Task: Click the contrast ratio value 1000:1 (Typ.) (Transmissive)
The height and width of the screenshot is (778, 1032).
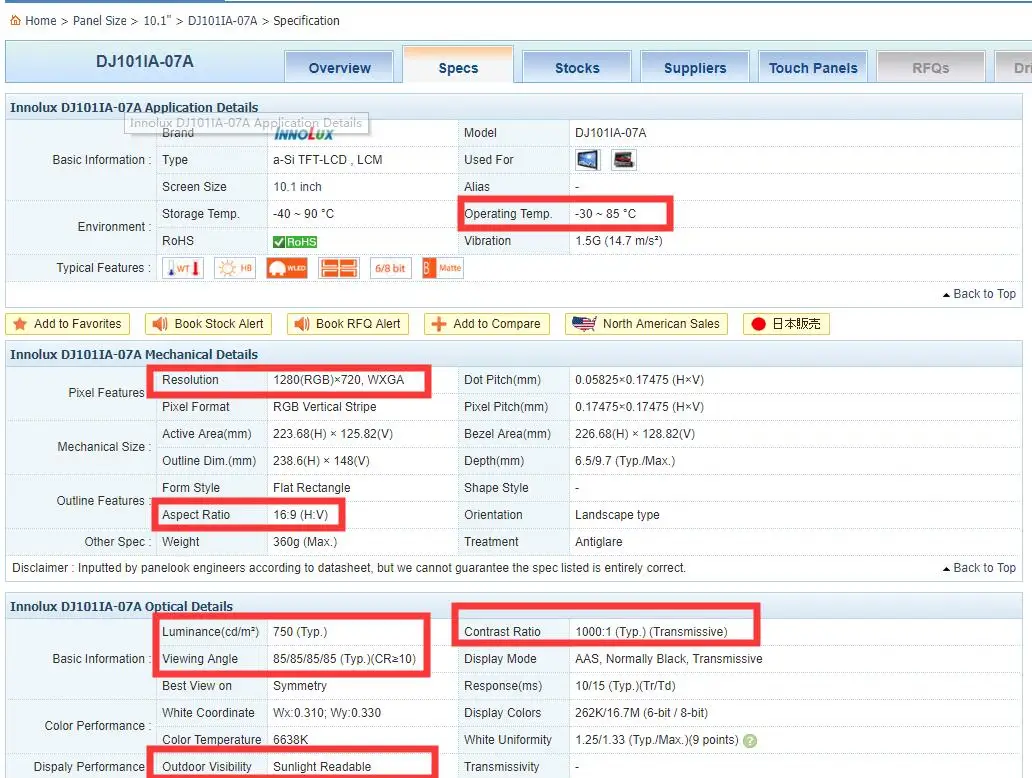Action: pyautogui.click(x=651, y=632)
